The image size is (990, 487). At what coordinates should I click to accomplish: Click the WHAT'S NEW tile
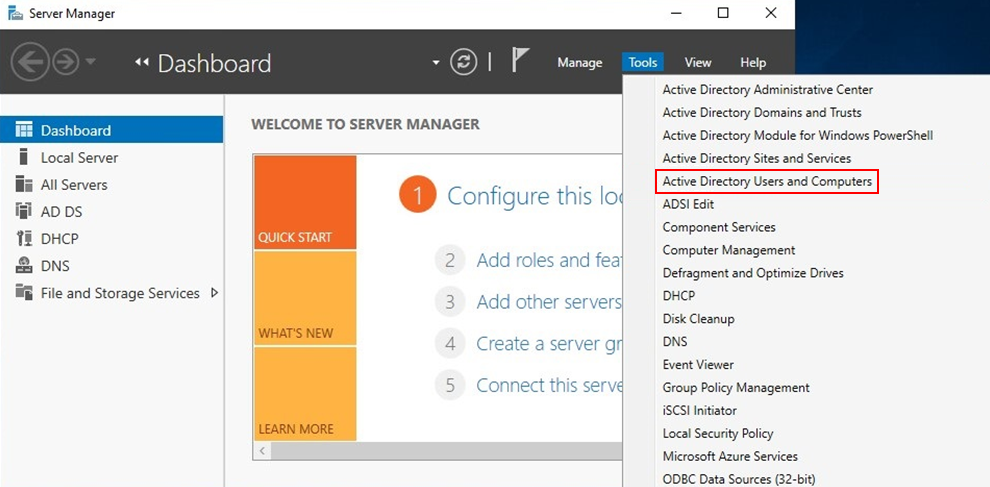pyautogui.click(x=304, y=297)
